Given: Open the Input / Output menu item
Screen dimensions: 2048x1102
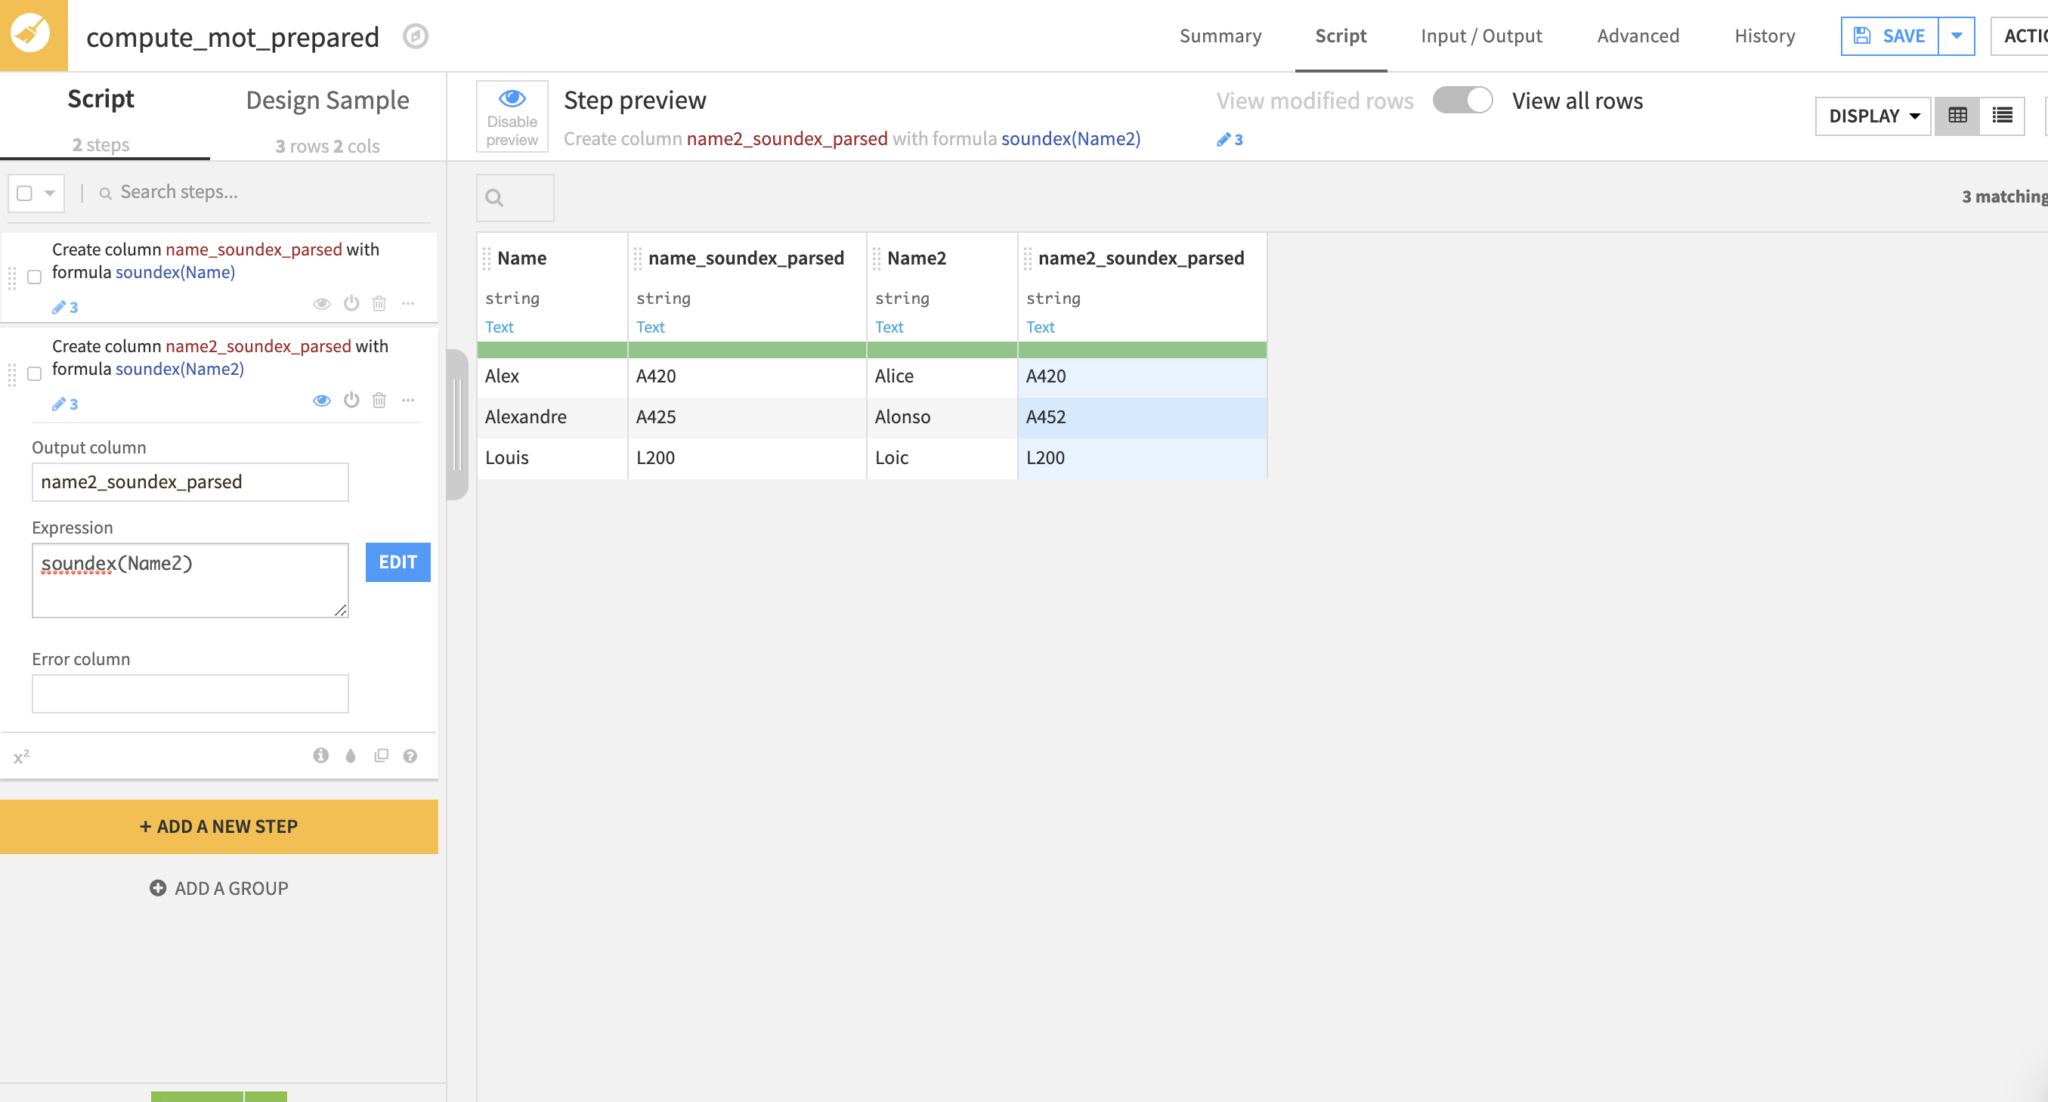Looking at the screenshot, I should [1481, 36].
